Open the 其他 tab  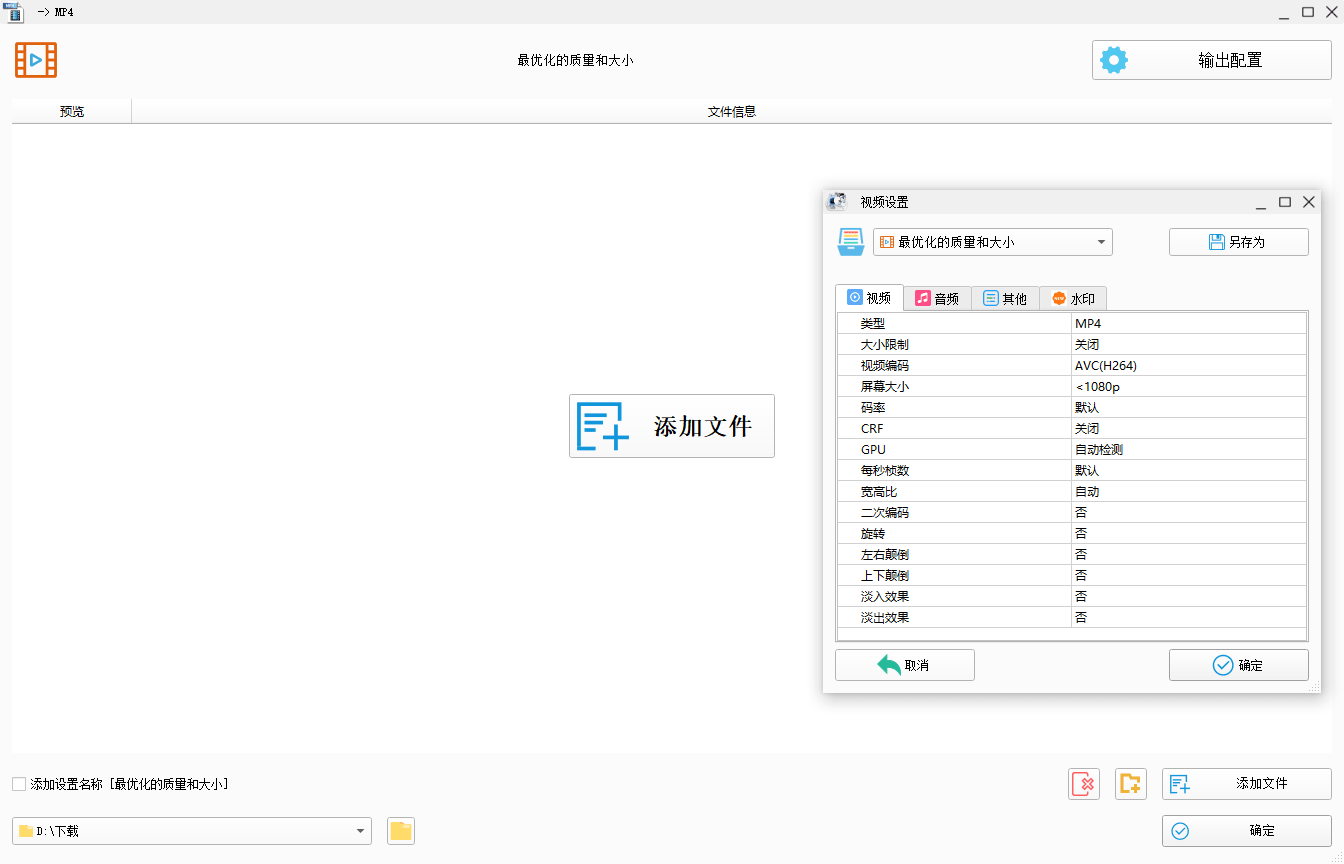click(1005, 298)
